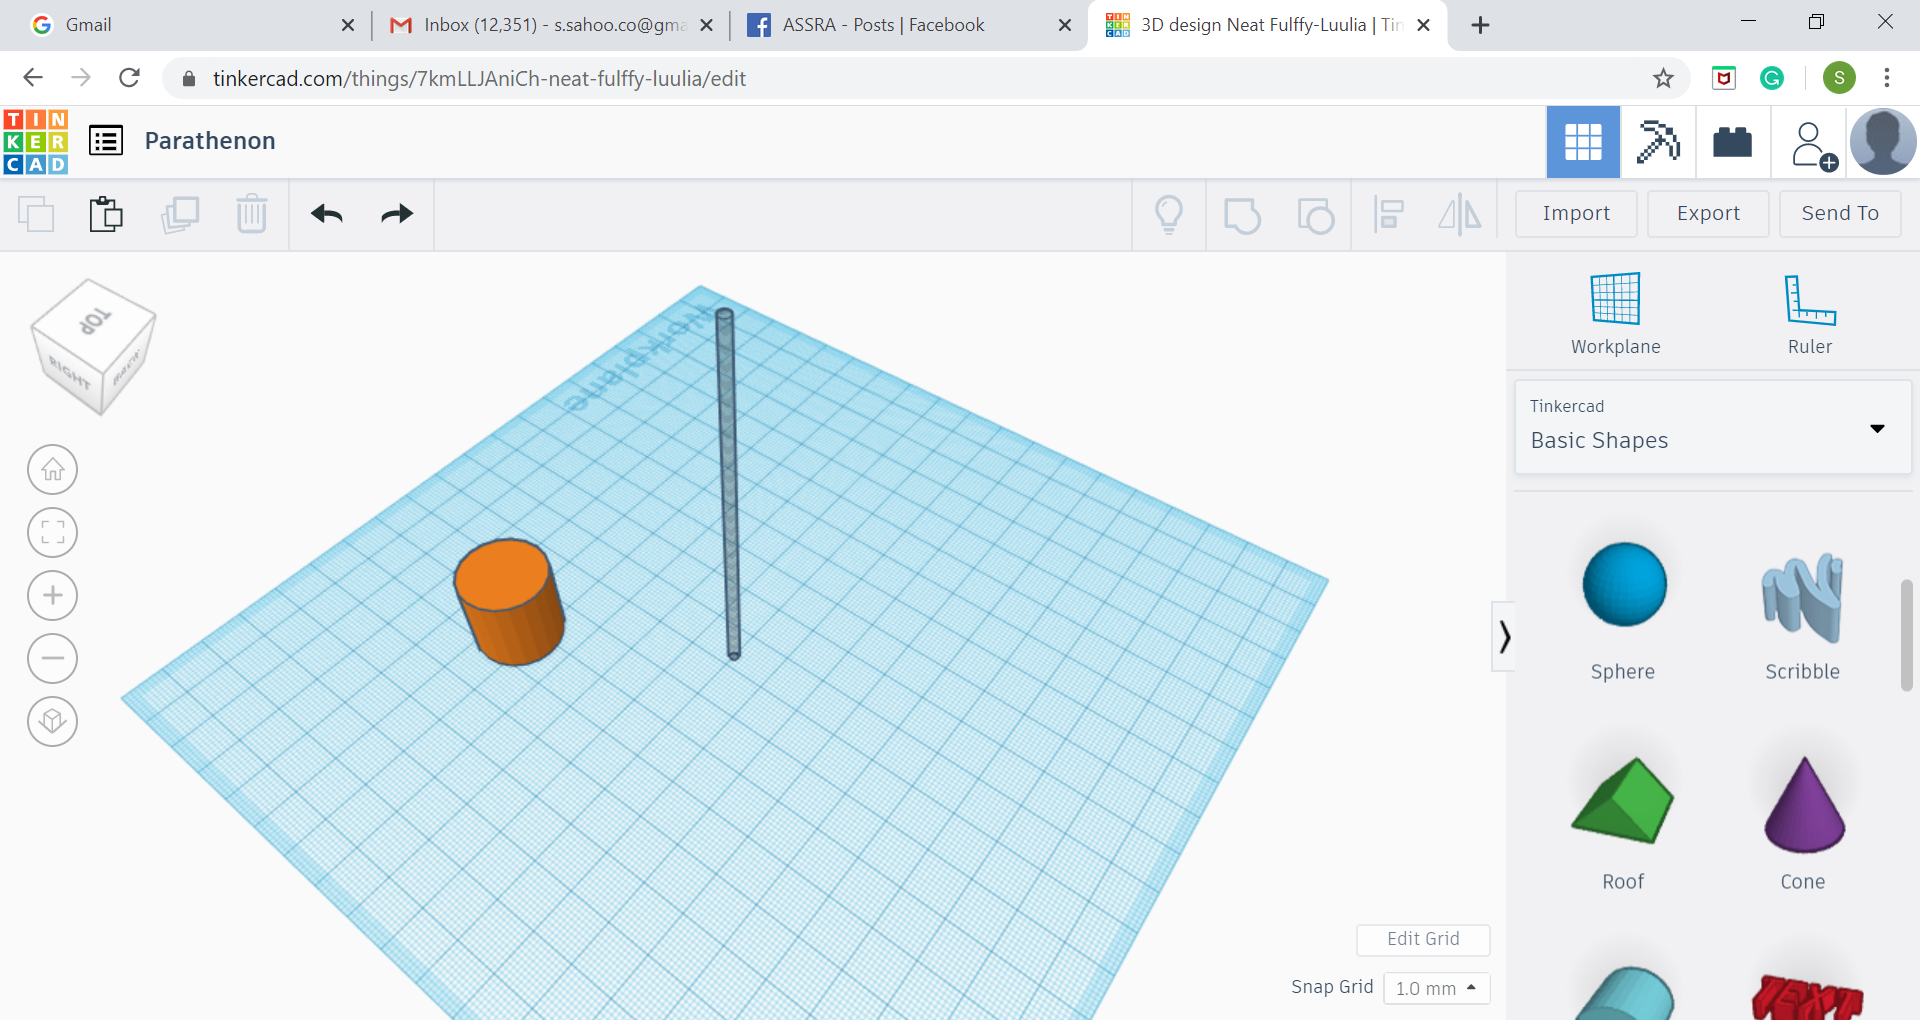Click the browser Back arrow

33,78
